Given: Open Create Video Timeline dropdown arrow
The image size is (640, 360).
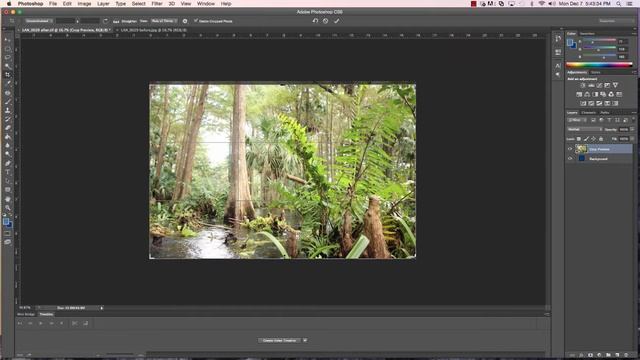Looking at the screenshot, I should click(x=305, y=340).
